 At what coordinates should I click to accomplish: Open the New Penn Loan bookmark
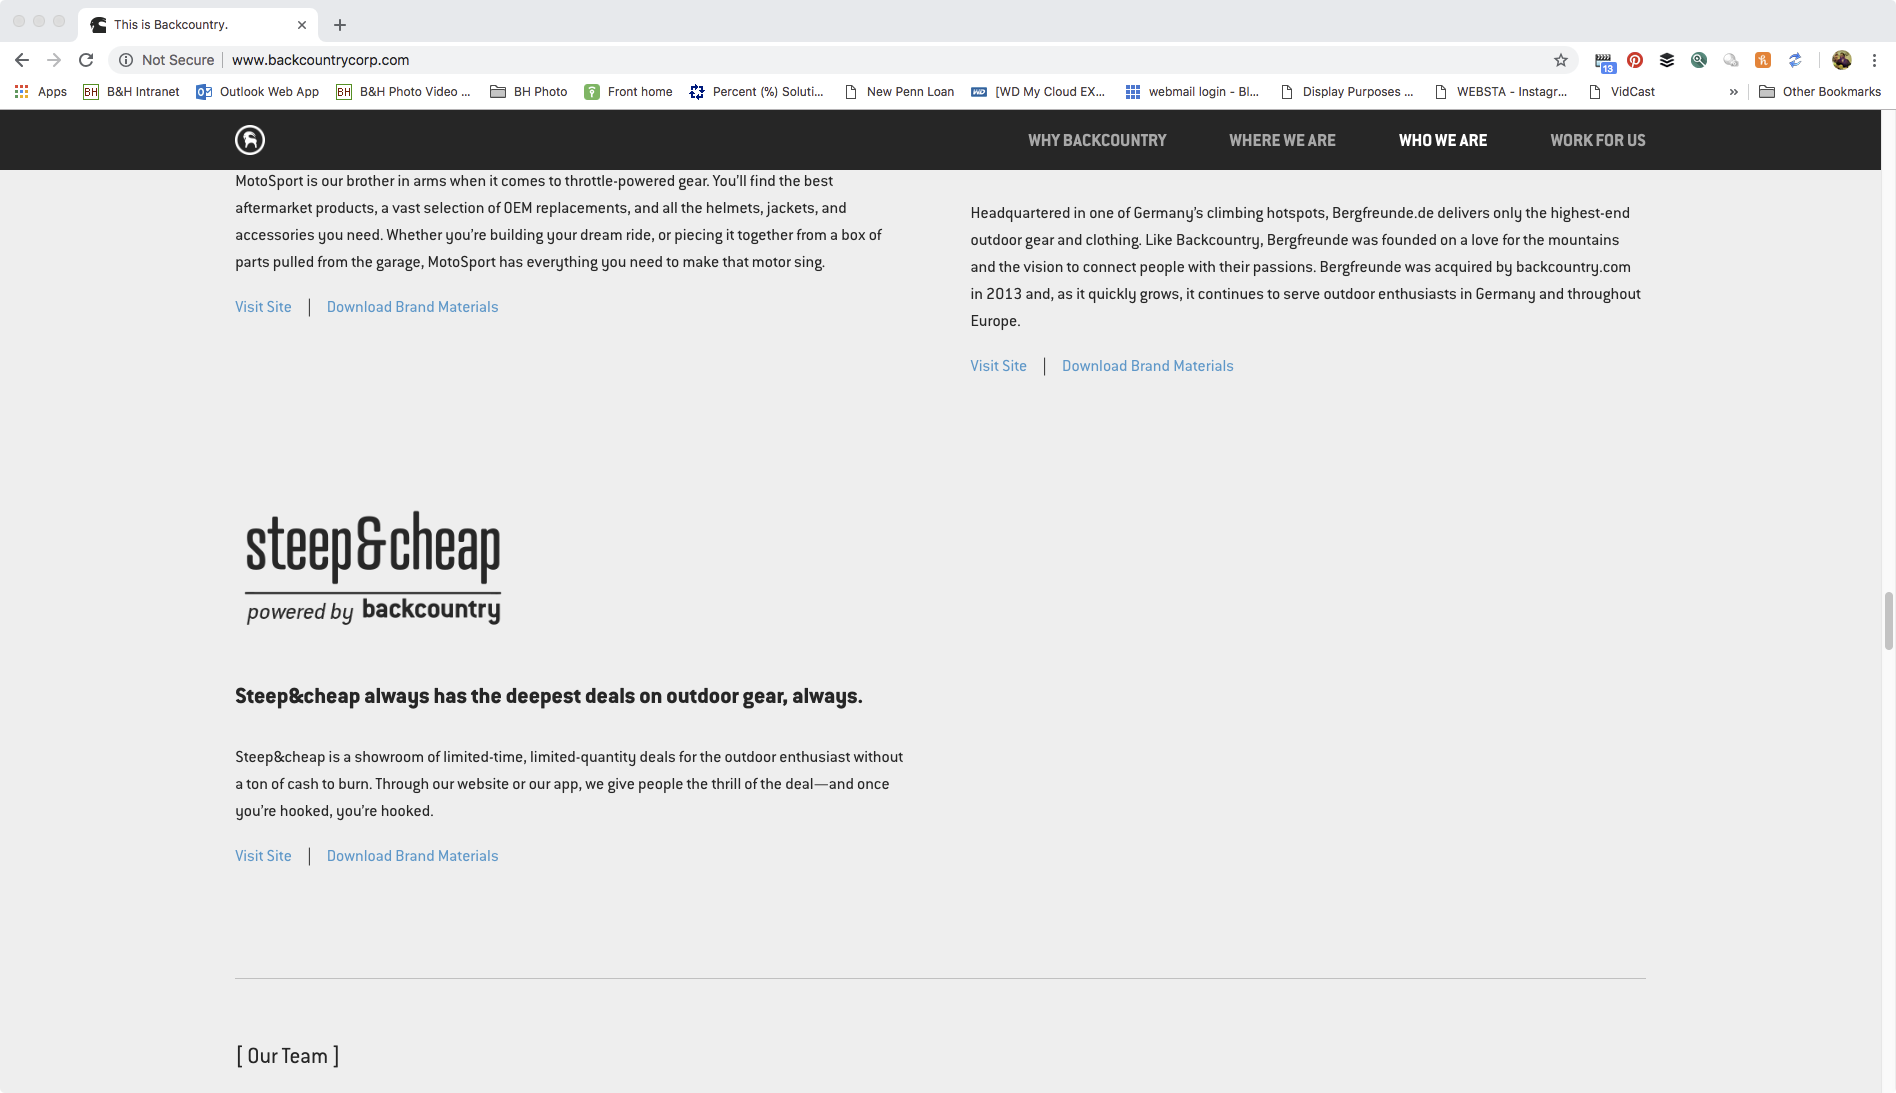[x=900, y=91]
